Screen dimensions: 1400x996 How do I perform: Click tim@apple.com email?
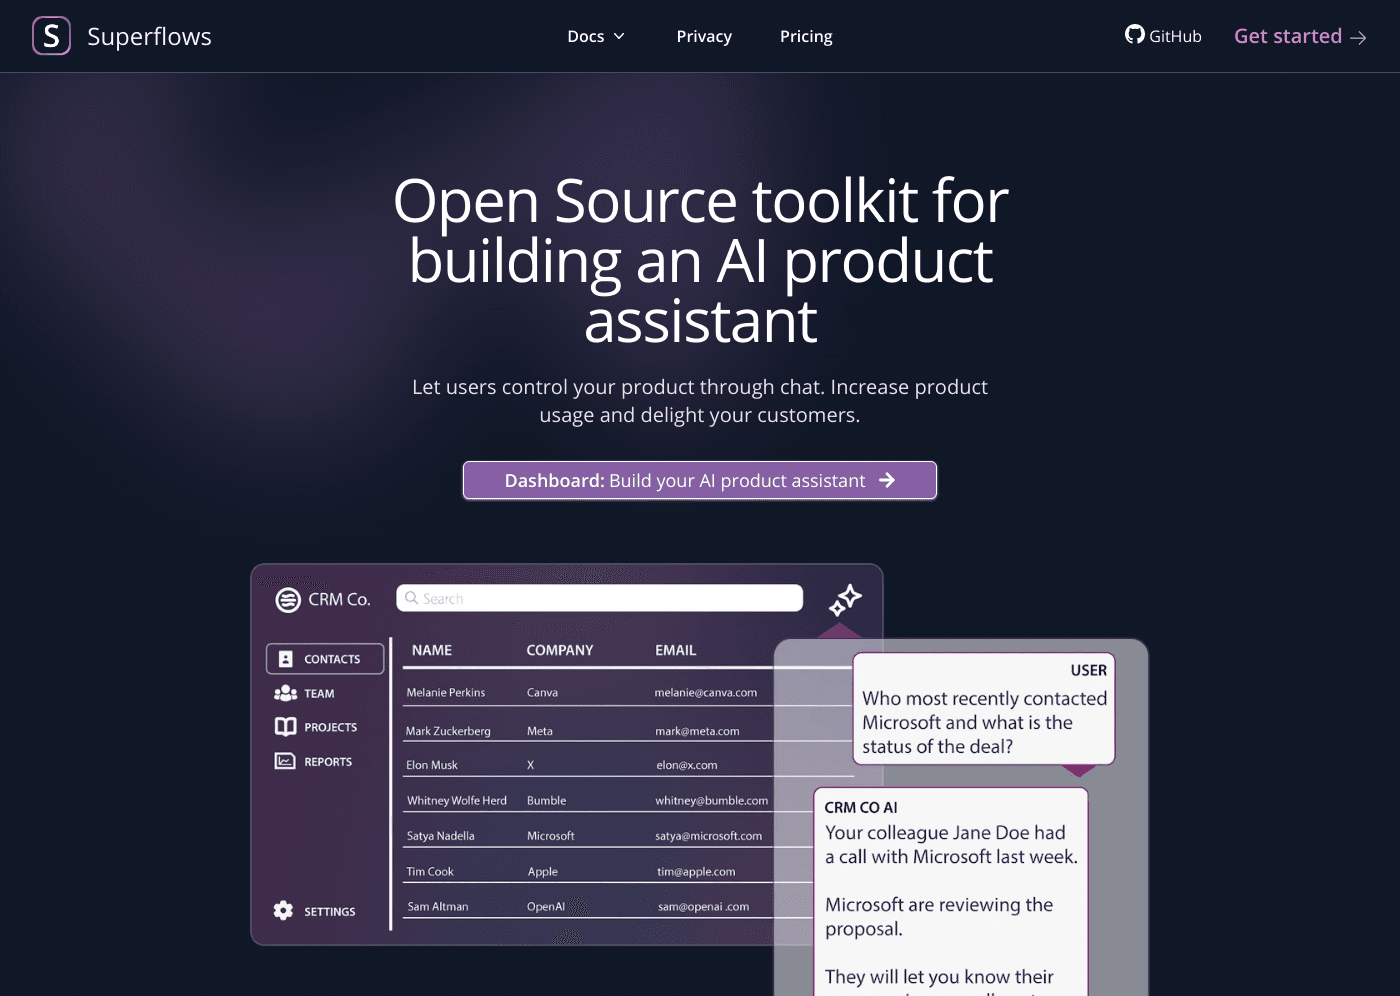(696, 872)
